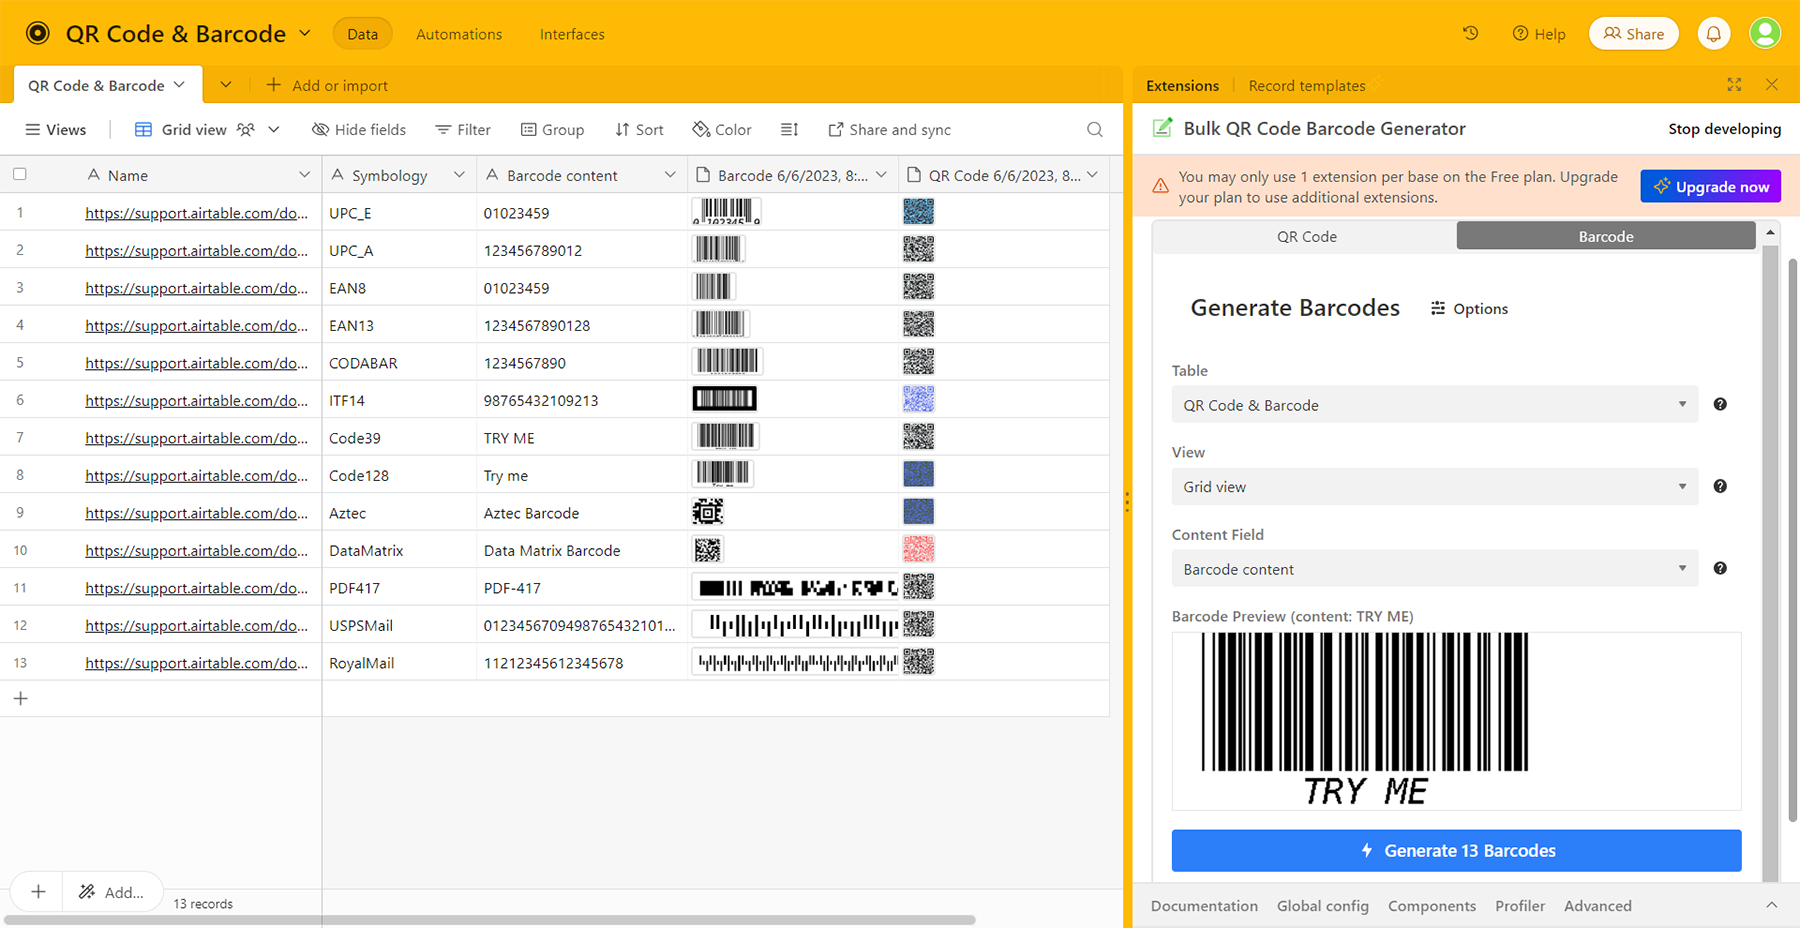The width and height of the screenshot is (1800, 928).
Task: Expand tables list chevron beside table tab
Action: tap(226, 85)
